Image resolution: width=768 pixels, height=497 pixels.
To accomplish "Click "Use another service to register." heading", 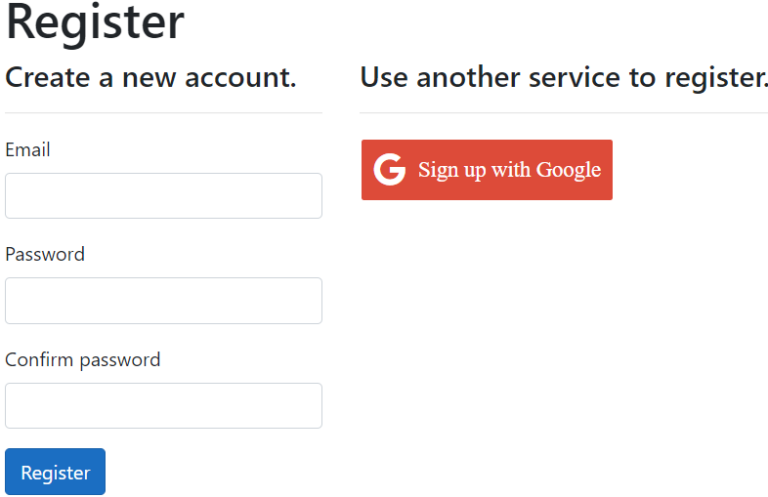I will (x=564, y=77).
